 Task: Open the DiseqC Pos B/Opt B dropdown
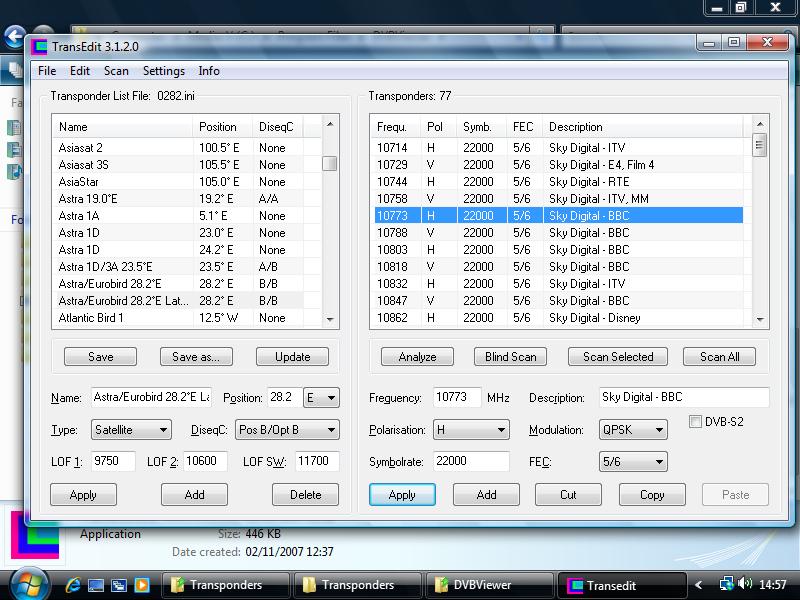click(287, 430)
